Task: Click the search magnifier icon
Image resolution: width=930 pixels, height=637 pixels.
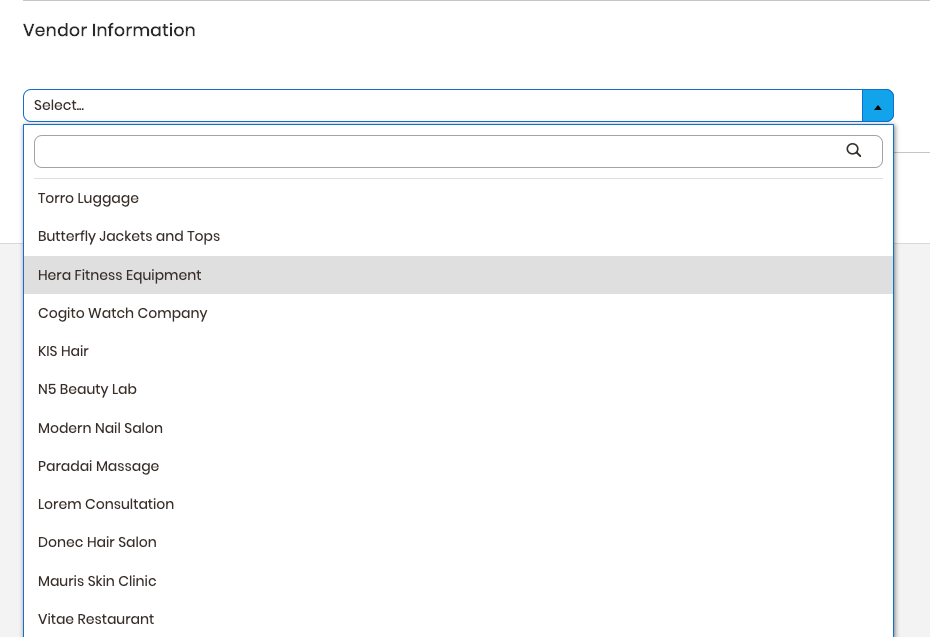Action: click(853, 151)
